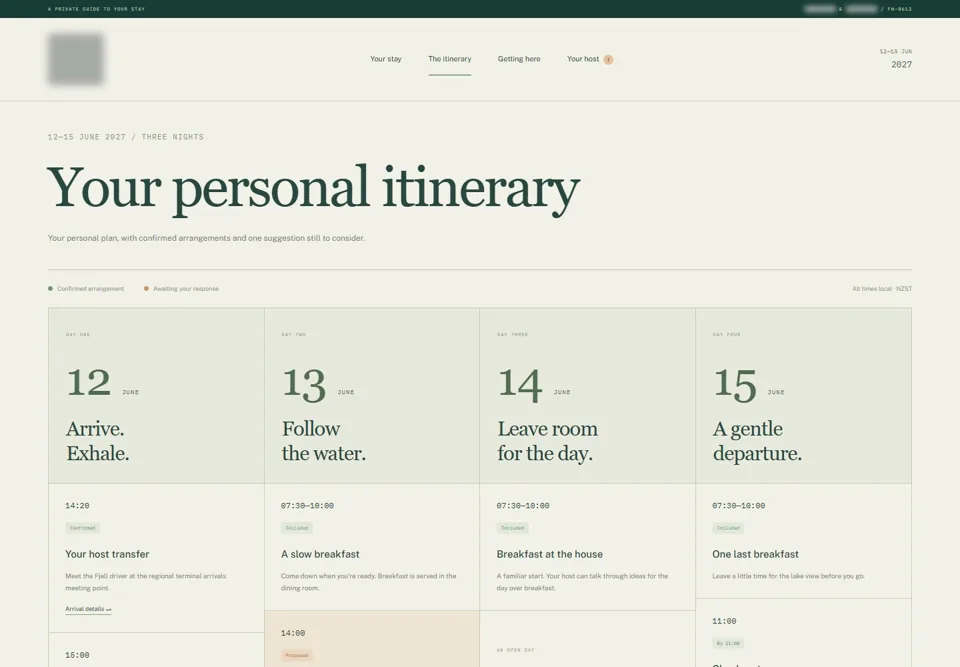Click the Leave a little time for the lake view text
Image resolution: width=960 pixels, height=667 pixels.
788,576
